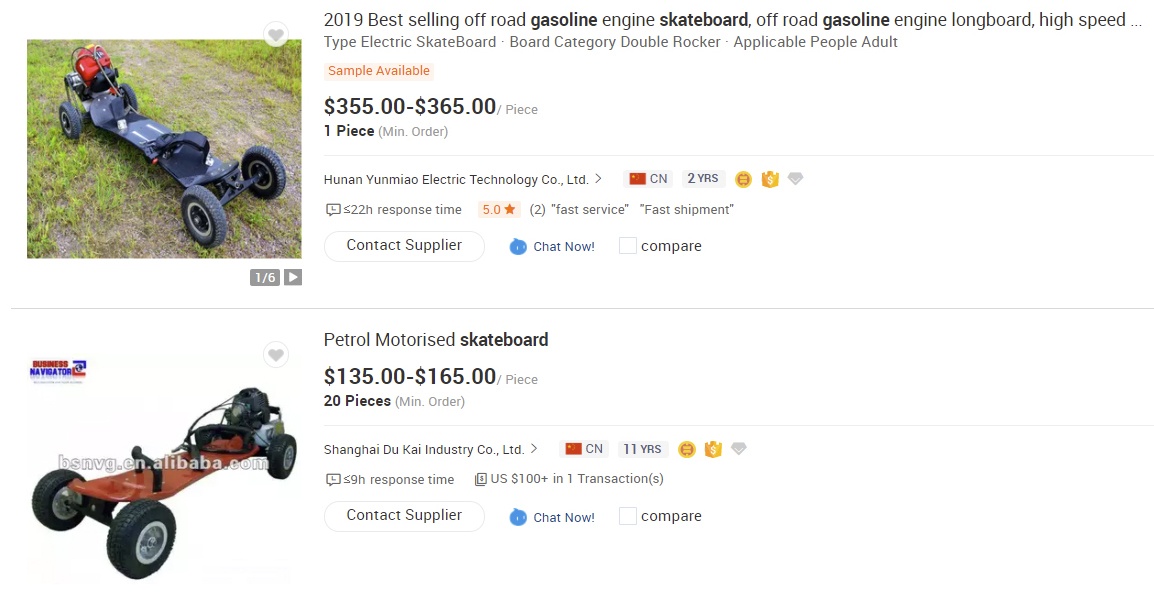
Task: Favorite the Petrol Motorised skateboard listing
Action: click(x=276, y=355)
